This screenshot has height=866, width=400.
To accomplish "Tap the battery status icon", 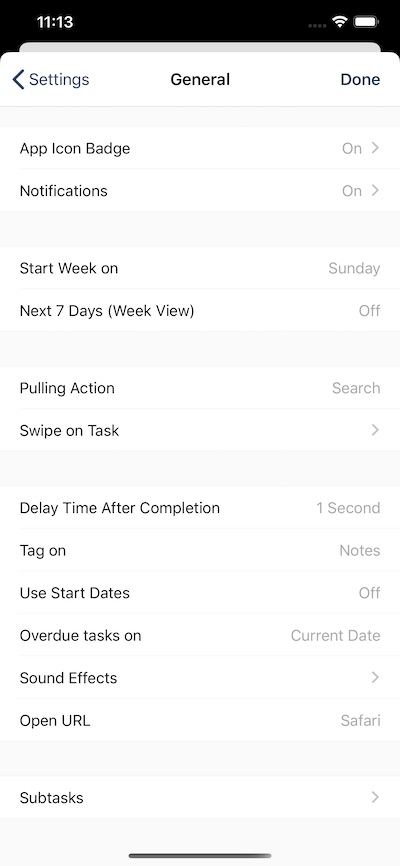I will 366,22.
